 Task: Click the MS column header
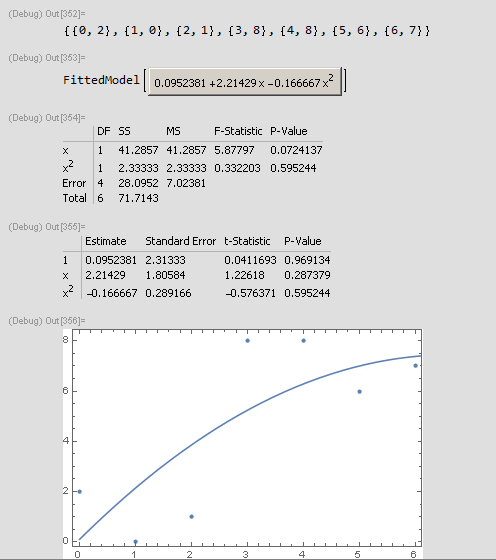click(173, 131)
